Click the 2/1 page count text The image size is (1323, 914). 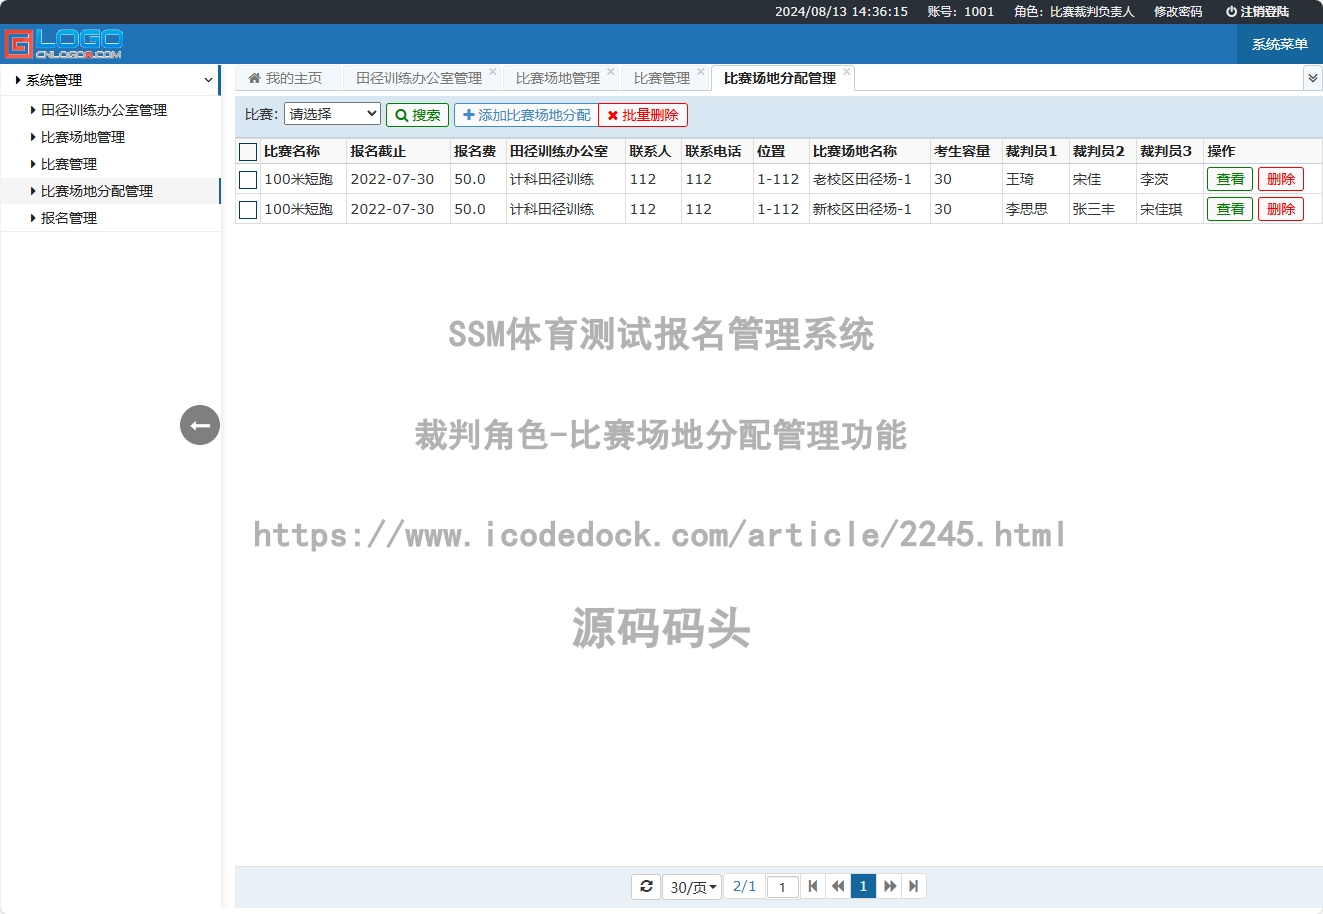(x=744, y=886)
